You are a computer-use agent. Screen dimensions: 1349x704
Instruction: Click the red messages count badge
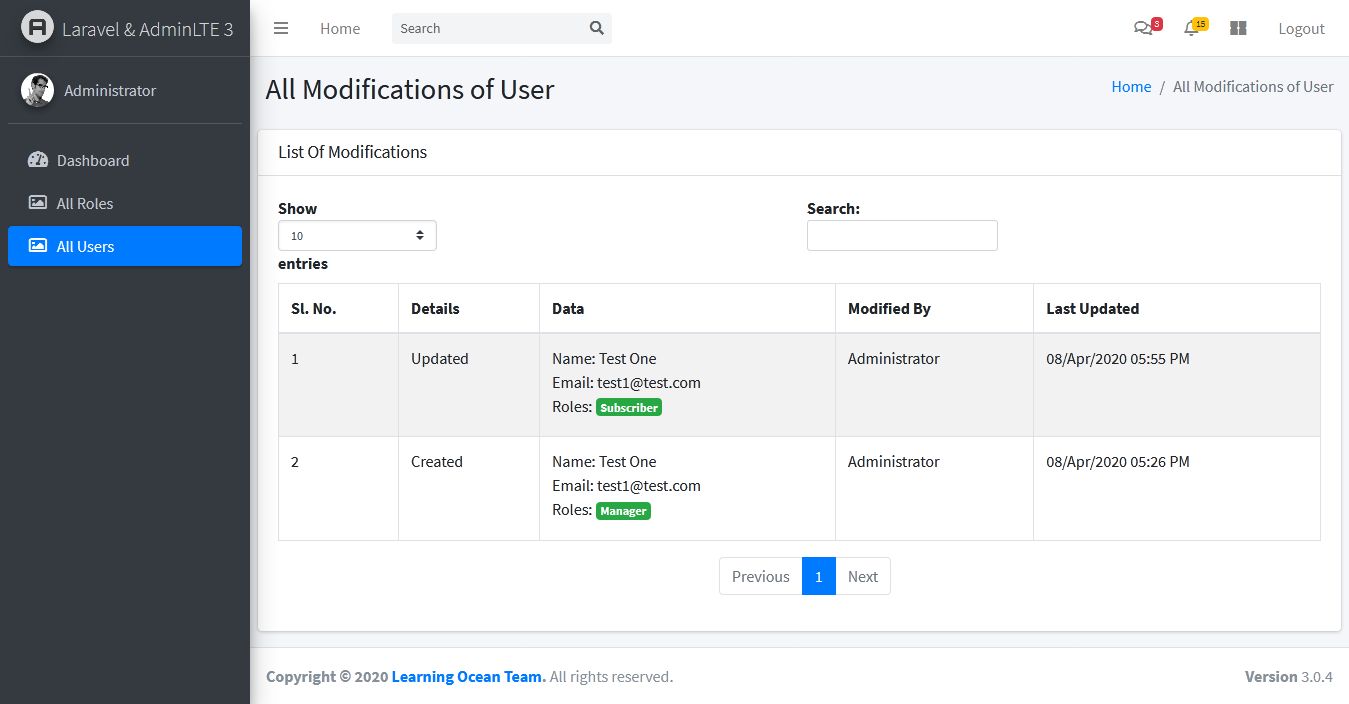(1157, 23)
